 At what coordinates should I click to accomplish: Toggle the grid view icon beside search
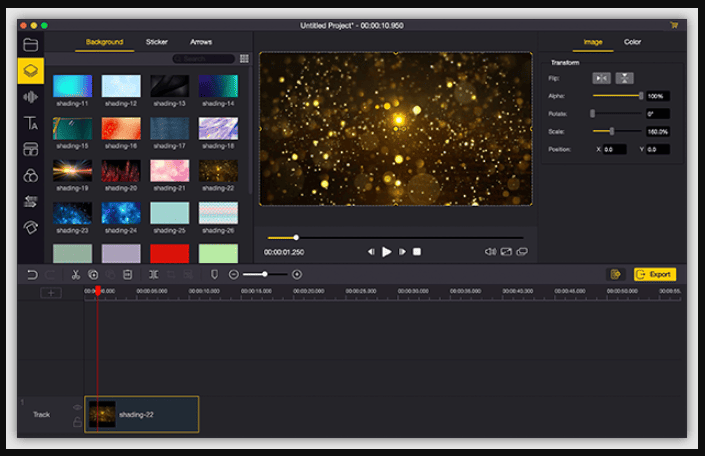[244, 58]
